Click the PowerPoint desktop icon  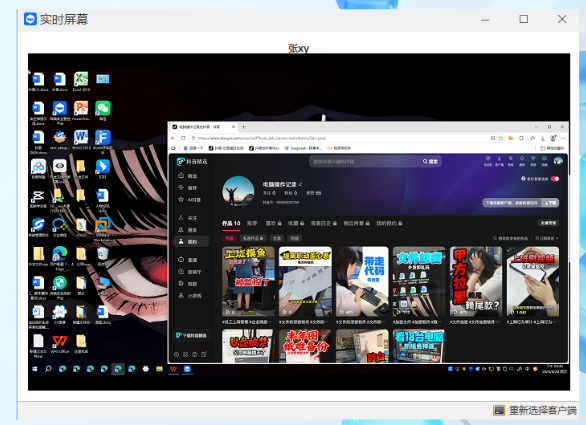pos(81,110)
